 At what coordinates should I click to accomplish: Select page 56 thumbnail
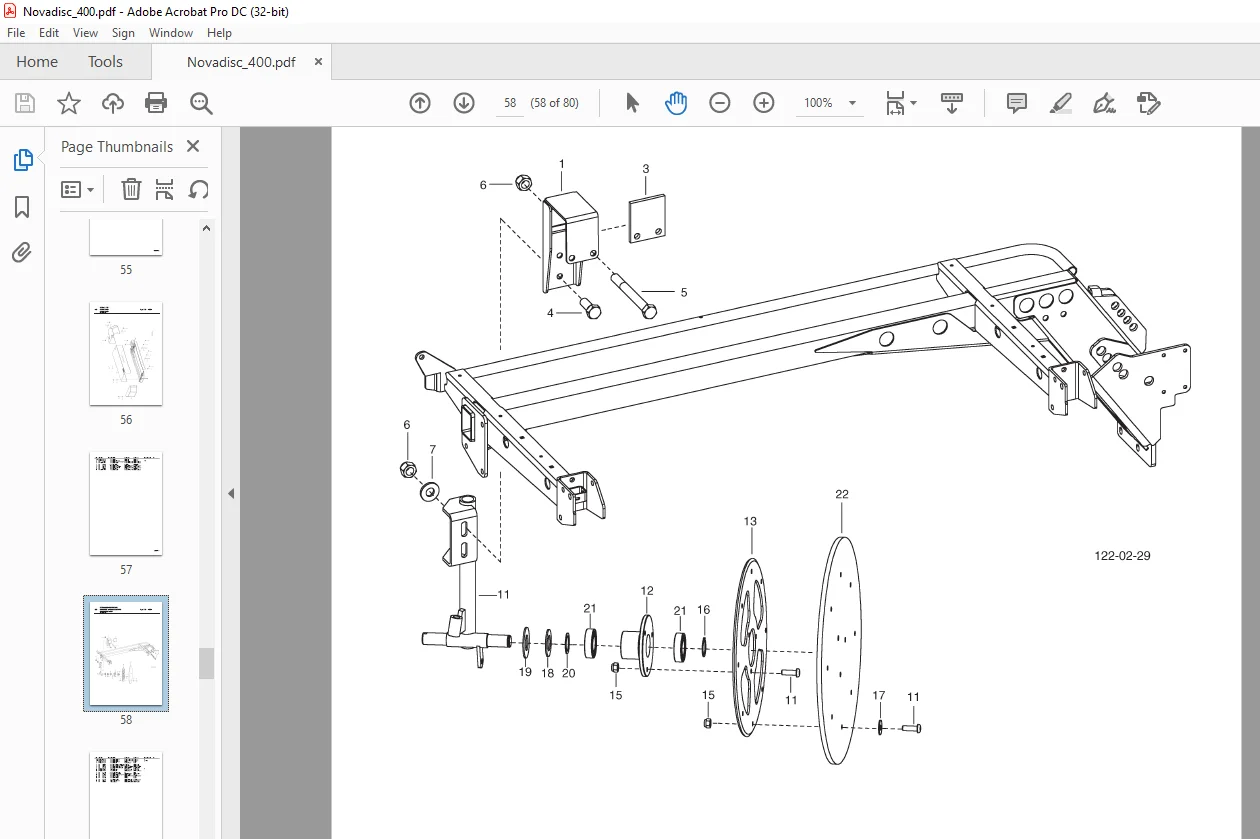126,354
